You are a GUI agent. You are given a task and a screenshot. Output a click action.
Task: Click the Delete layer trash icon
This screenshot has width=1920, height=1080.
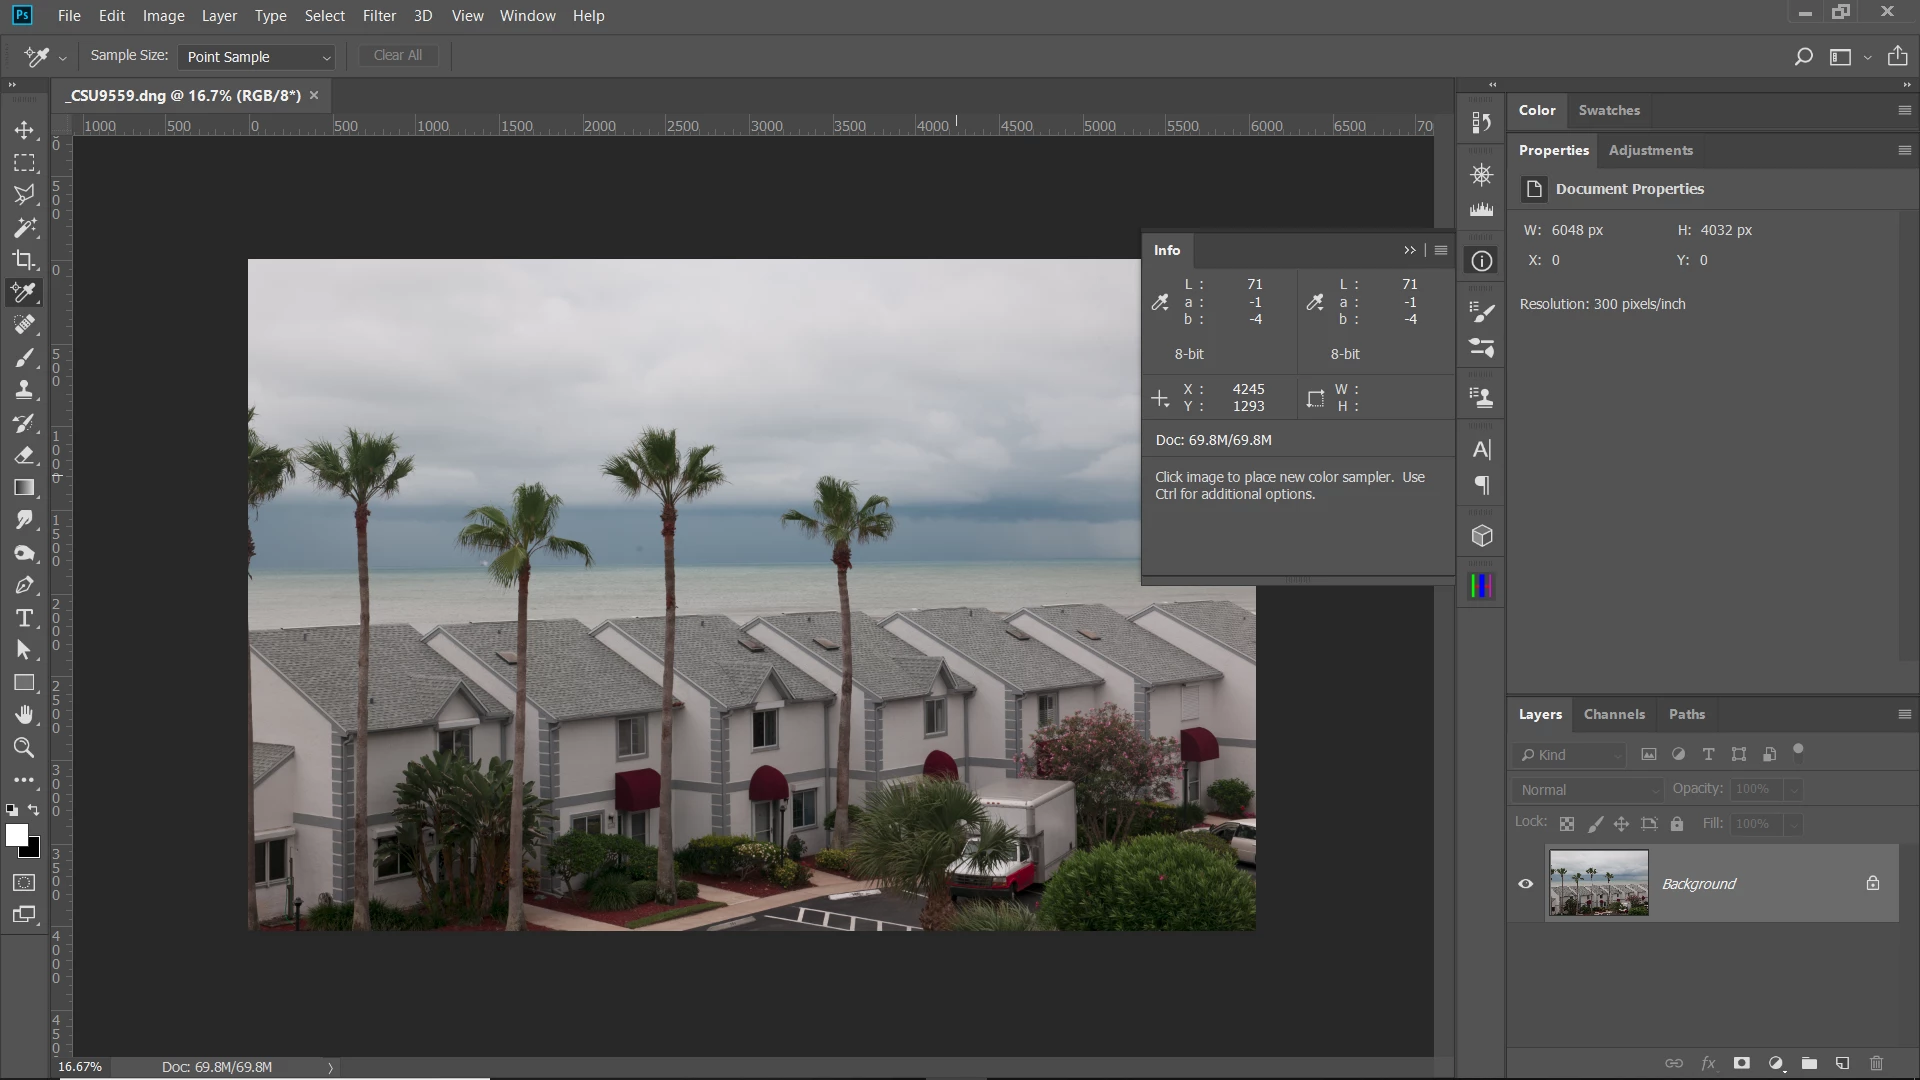point(1876,1063)
